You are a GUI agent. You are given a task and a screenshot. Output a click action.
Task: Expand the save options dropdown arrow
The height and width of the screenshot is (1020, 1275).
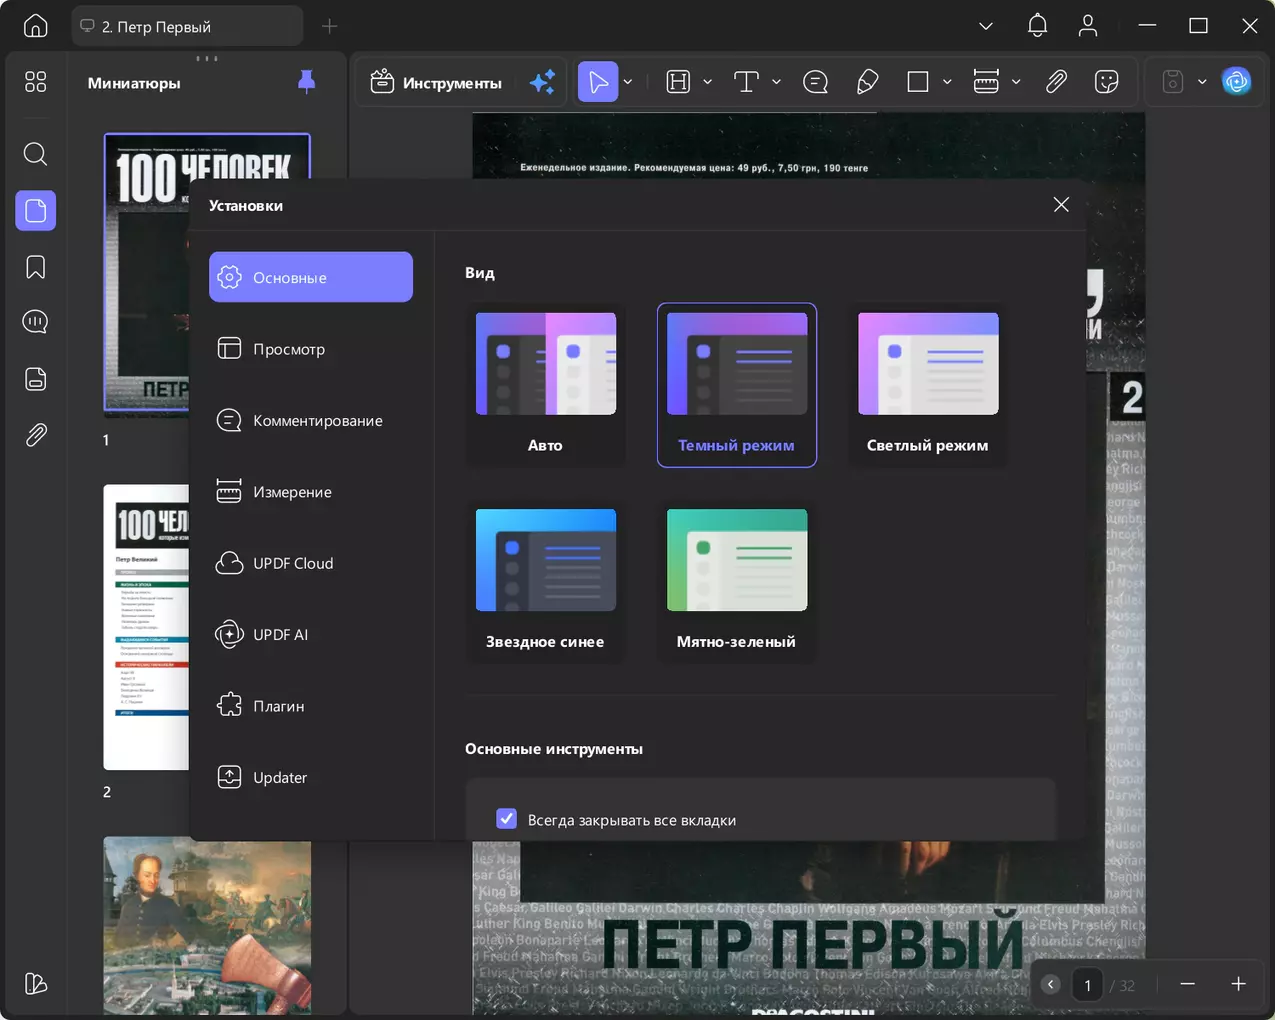[x=1202, y=82]
